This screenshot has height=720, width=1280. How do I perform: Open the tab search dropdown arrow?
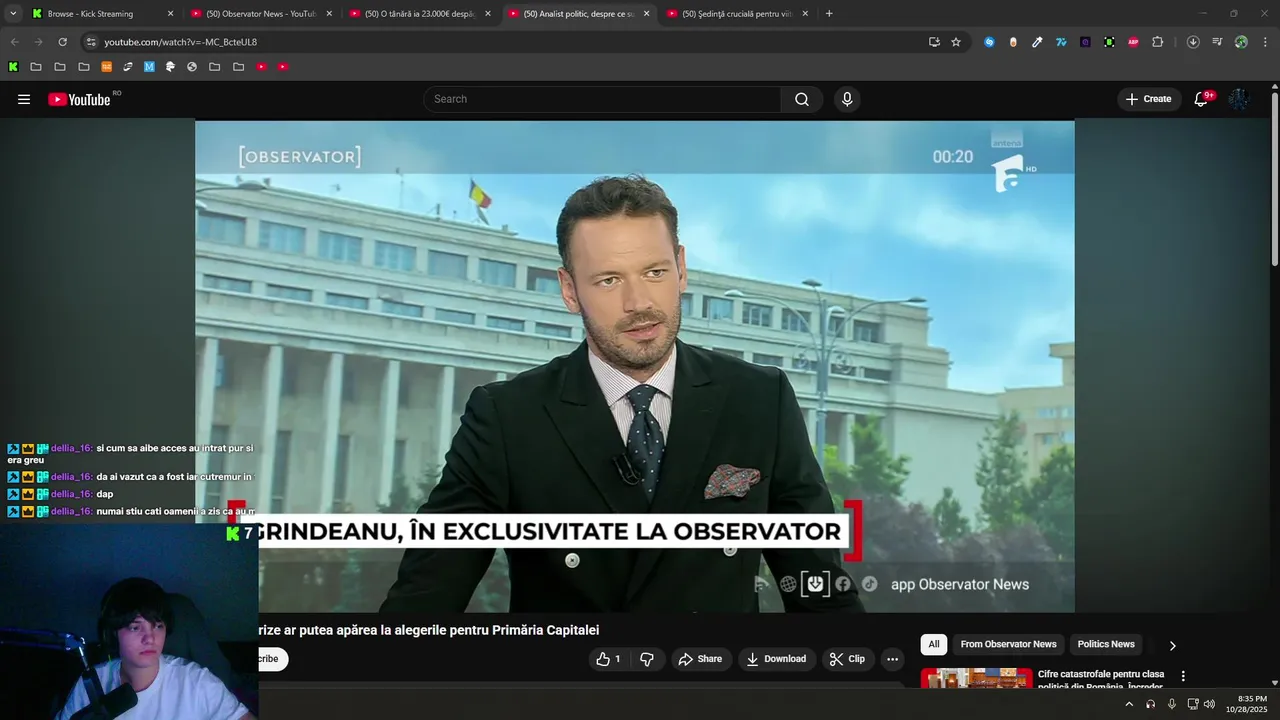pyautogui.click(x=13, y=14)
